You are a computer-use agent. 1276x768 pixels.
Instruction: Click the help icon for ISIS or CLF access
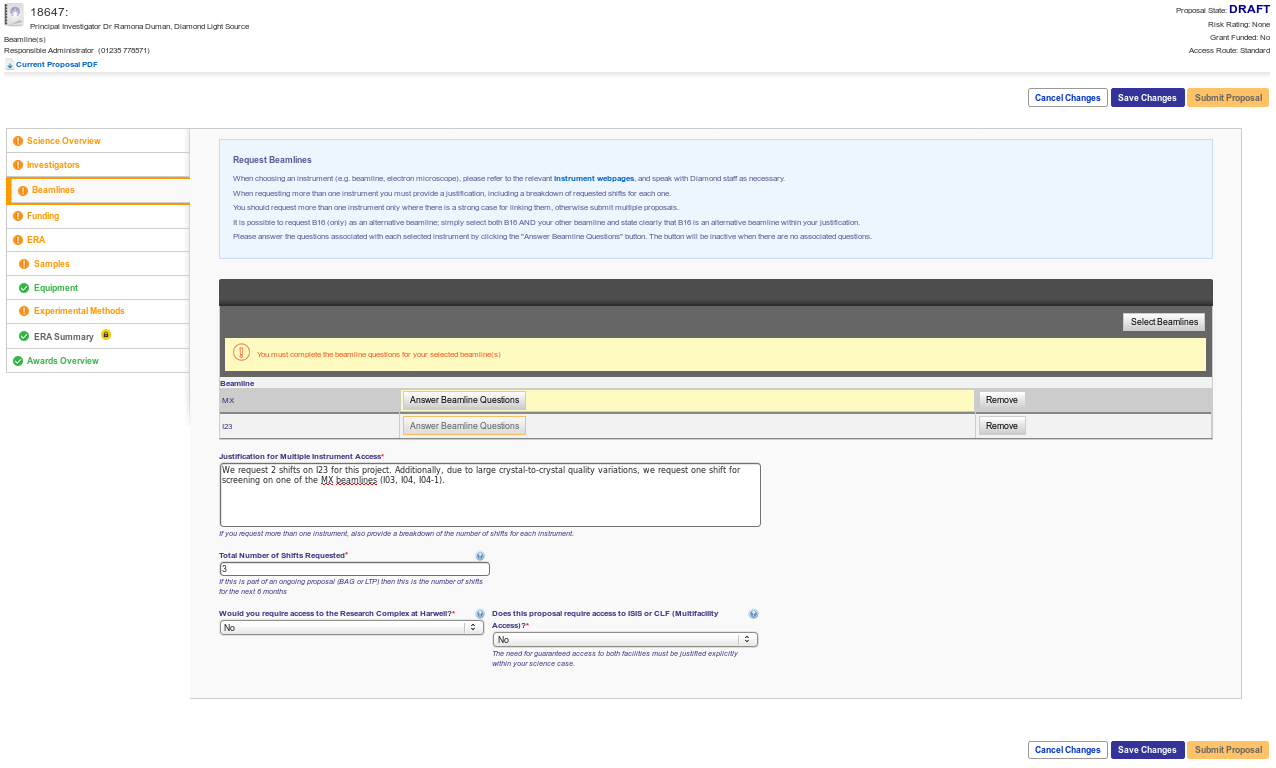[753, 614]
